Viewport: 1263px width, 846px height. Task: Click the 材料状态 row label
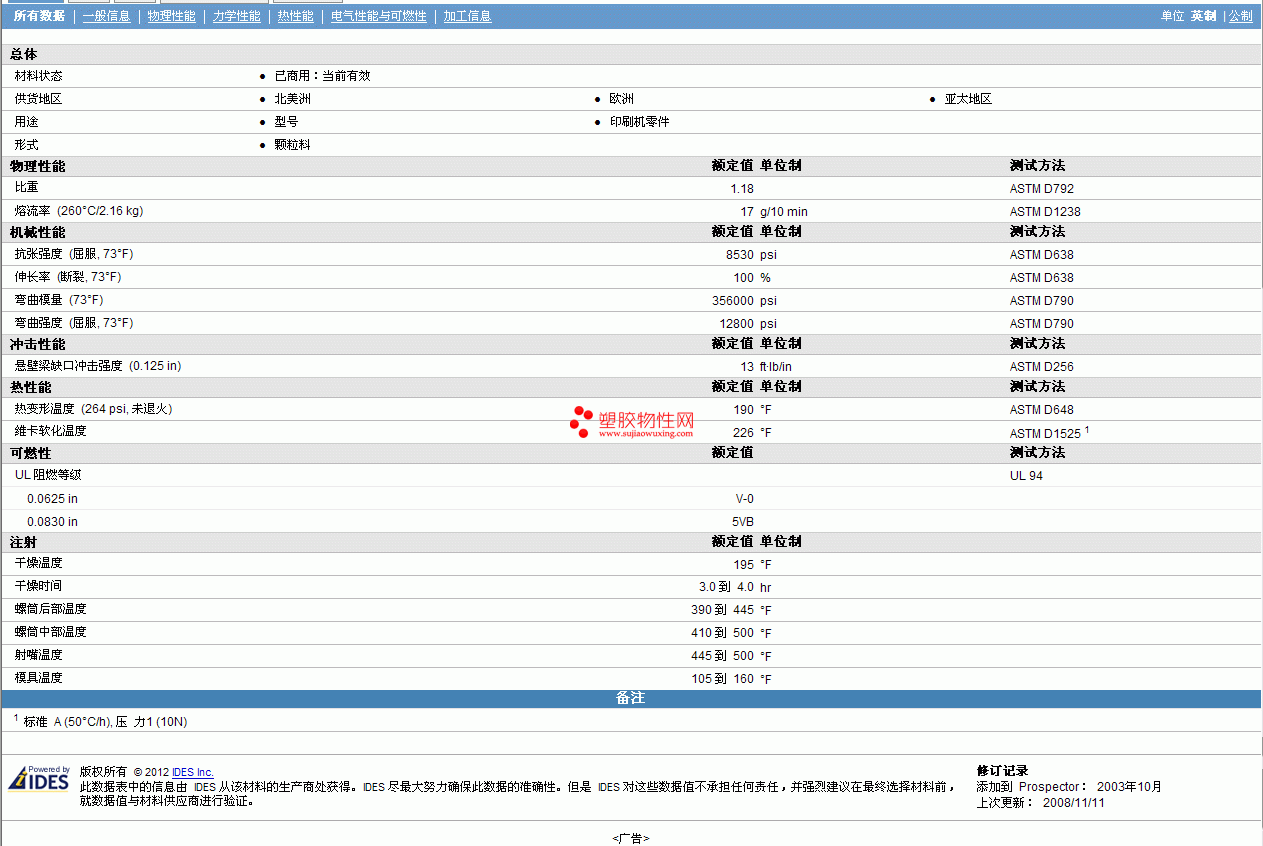(x=38, y=76)
